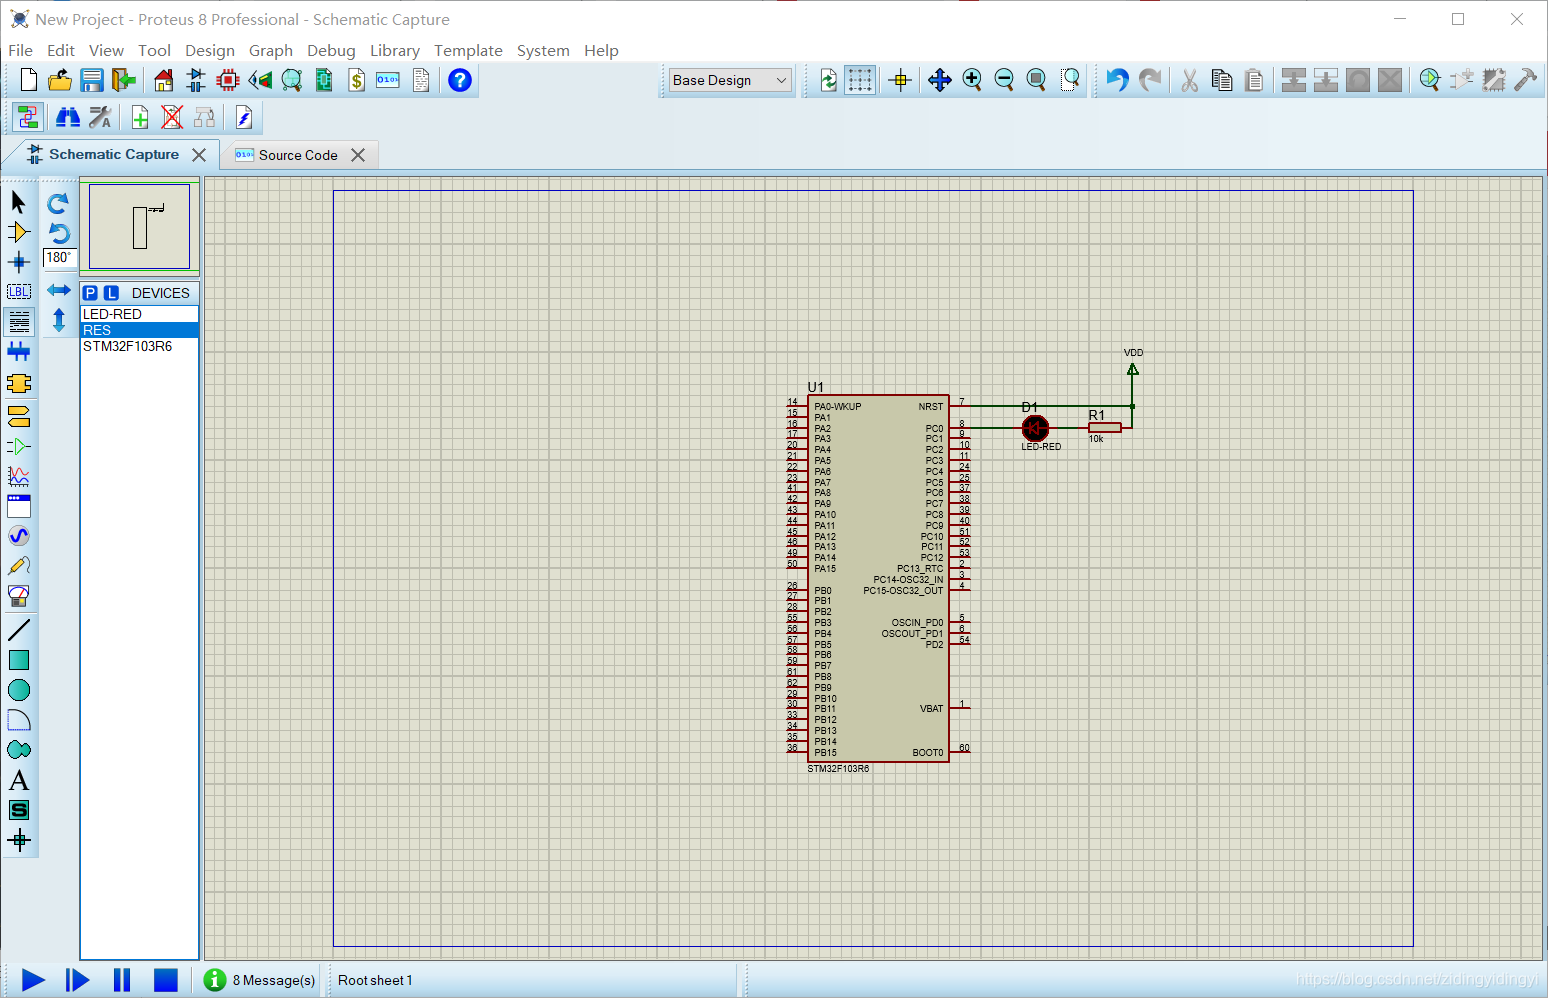Select the 2D Symbols 'S' tool
Viewport: 1548px width, 998px height.
pos(18,810)
